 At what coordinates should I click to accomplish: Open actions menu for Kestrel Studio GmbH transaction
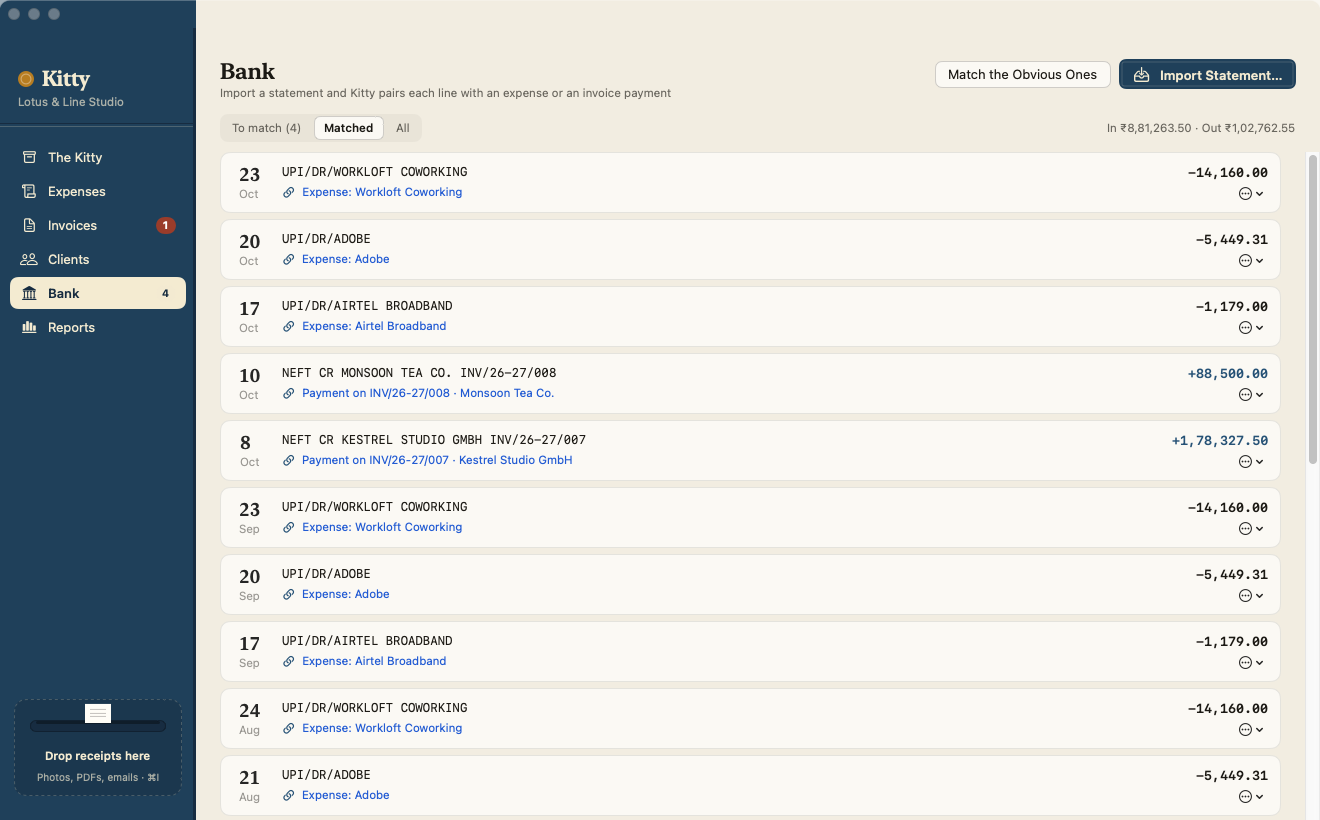(x=1251, y=462)
